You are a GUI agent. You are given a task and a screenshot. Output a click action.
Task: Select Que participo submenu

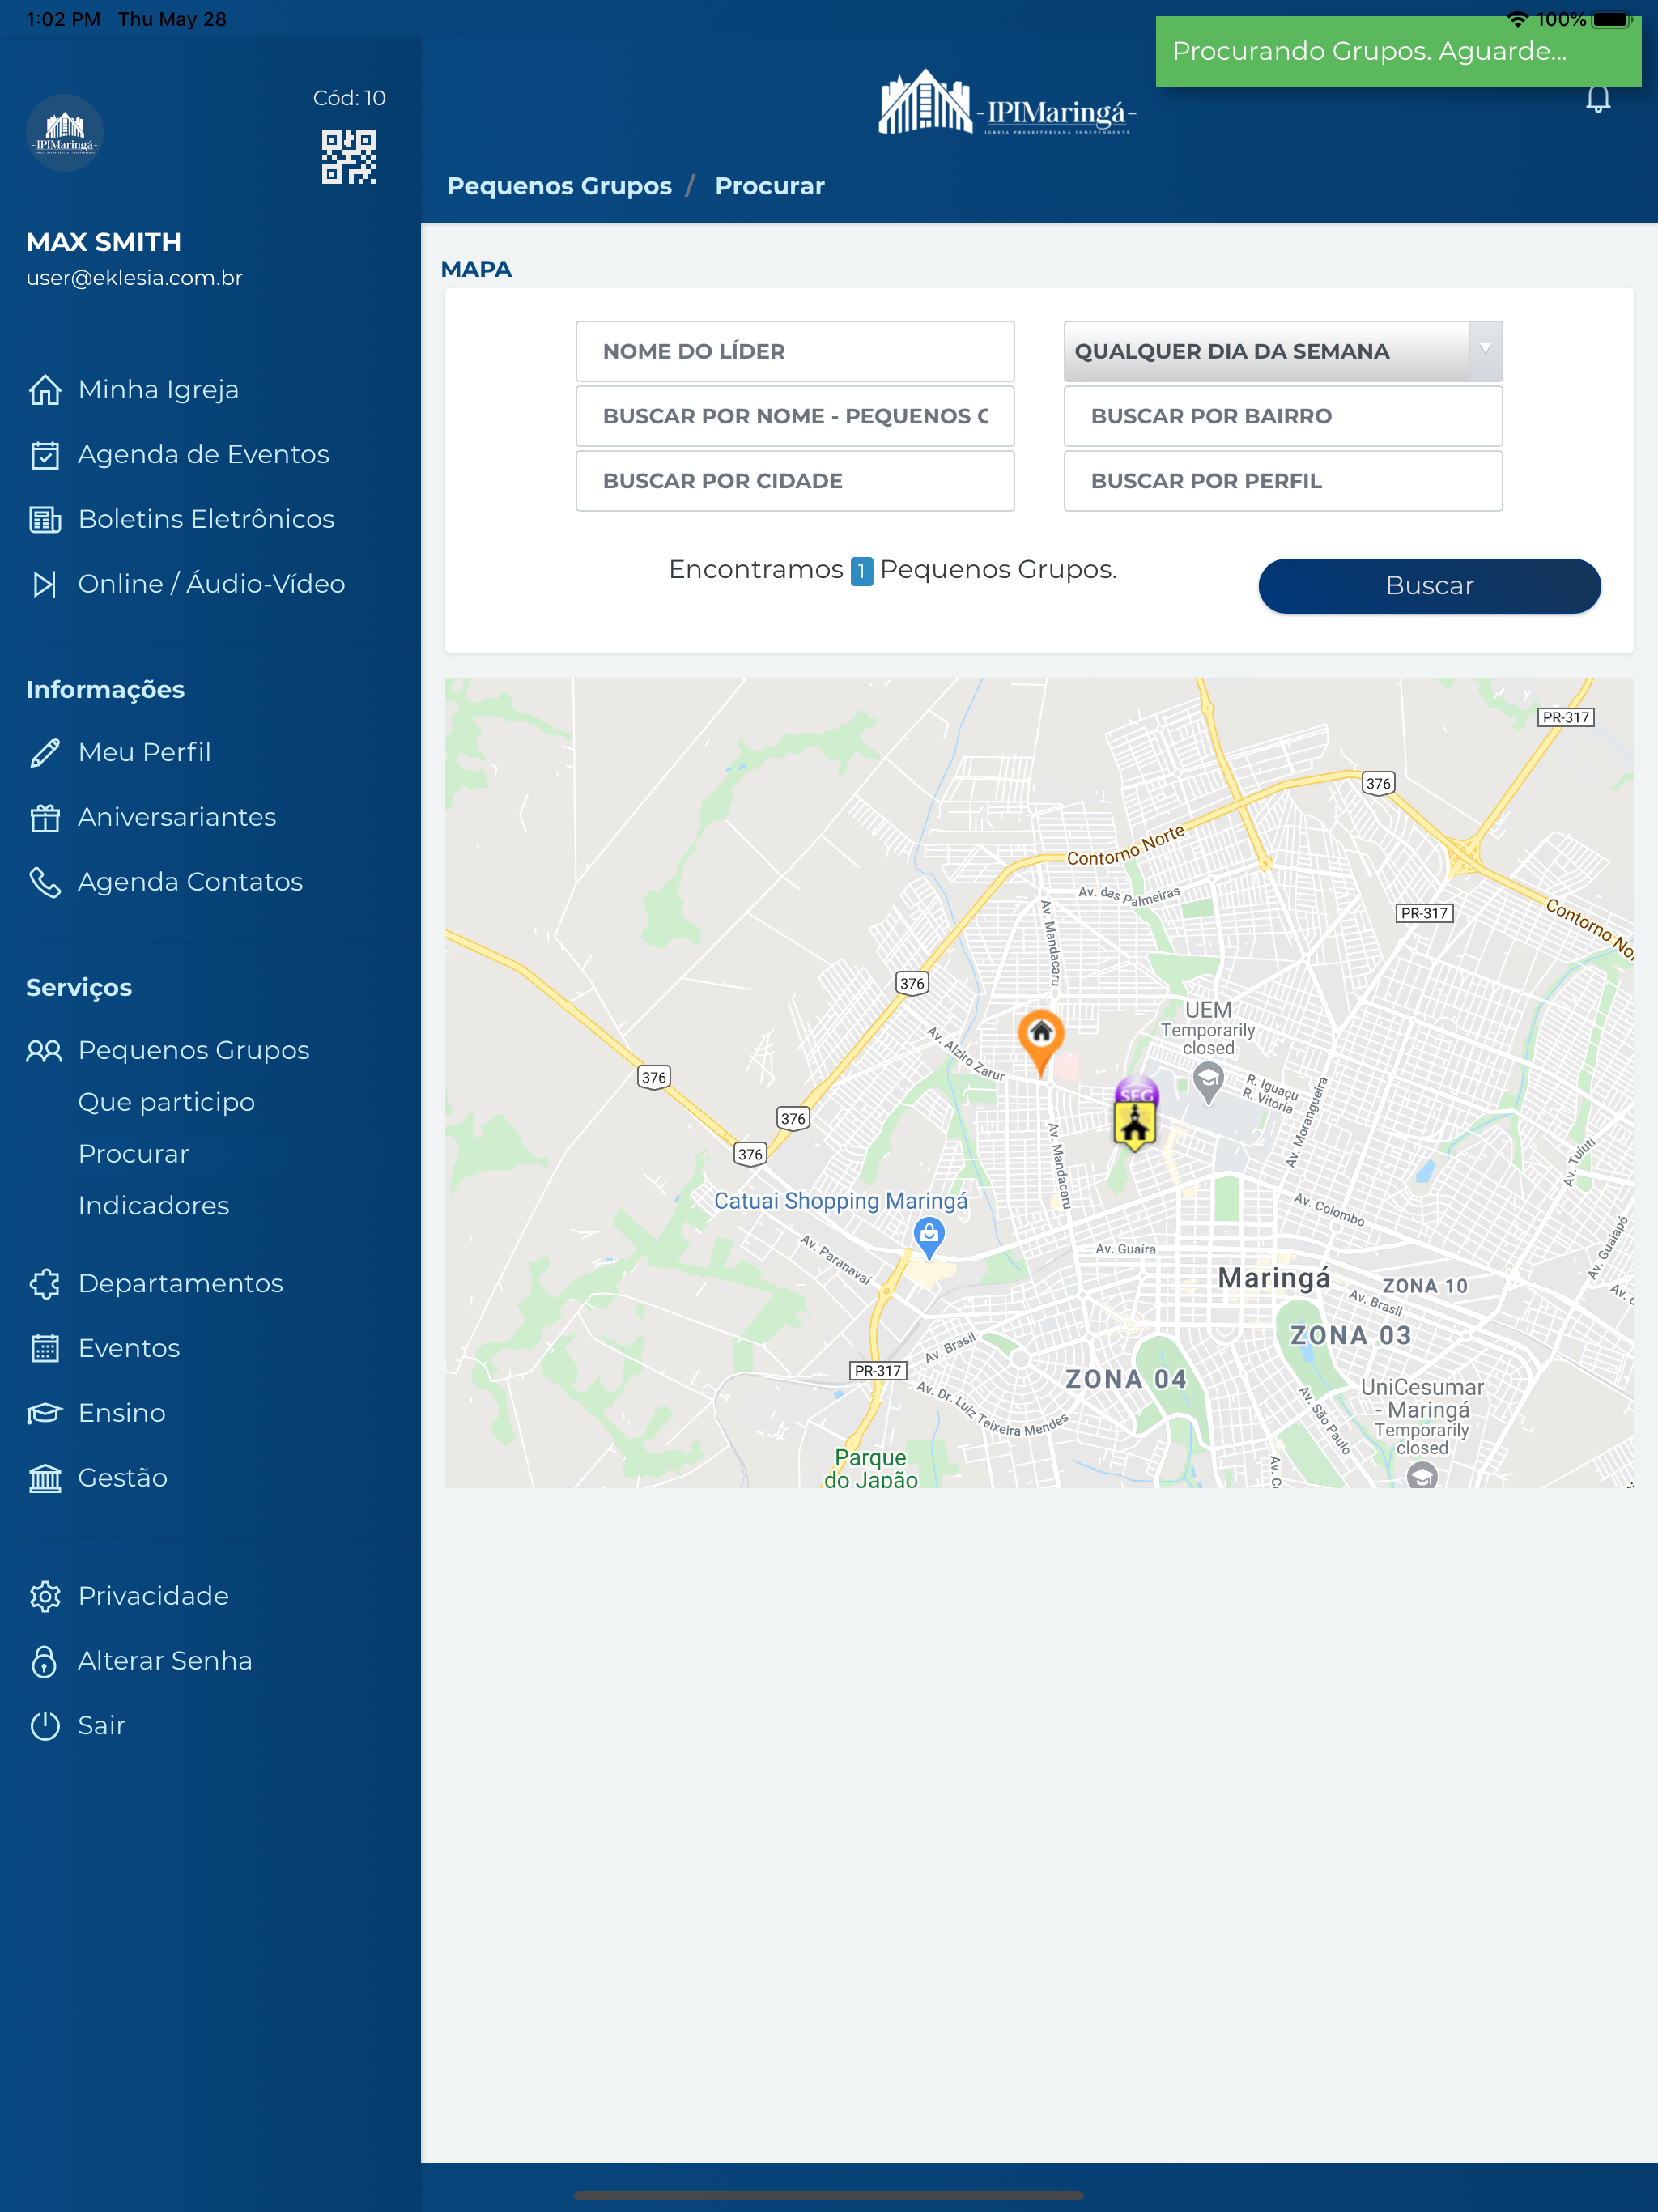[x=166, y=1103]
